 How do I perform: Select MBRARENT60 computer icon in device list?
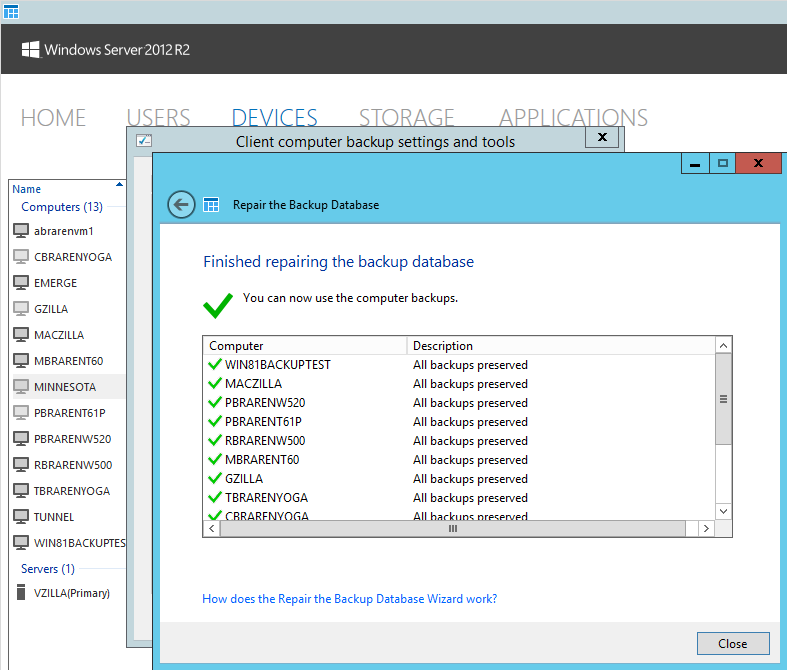pos(21,361)
